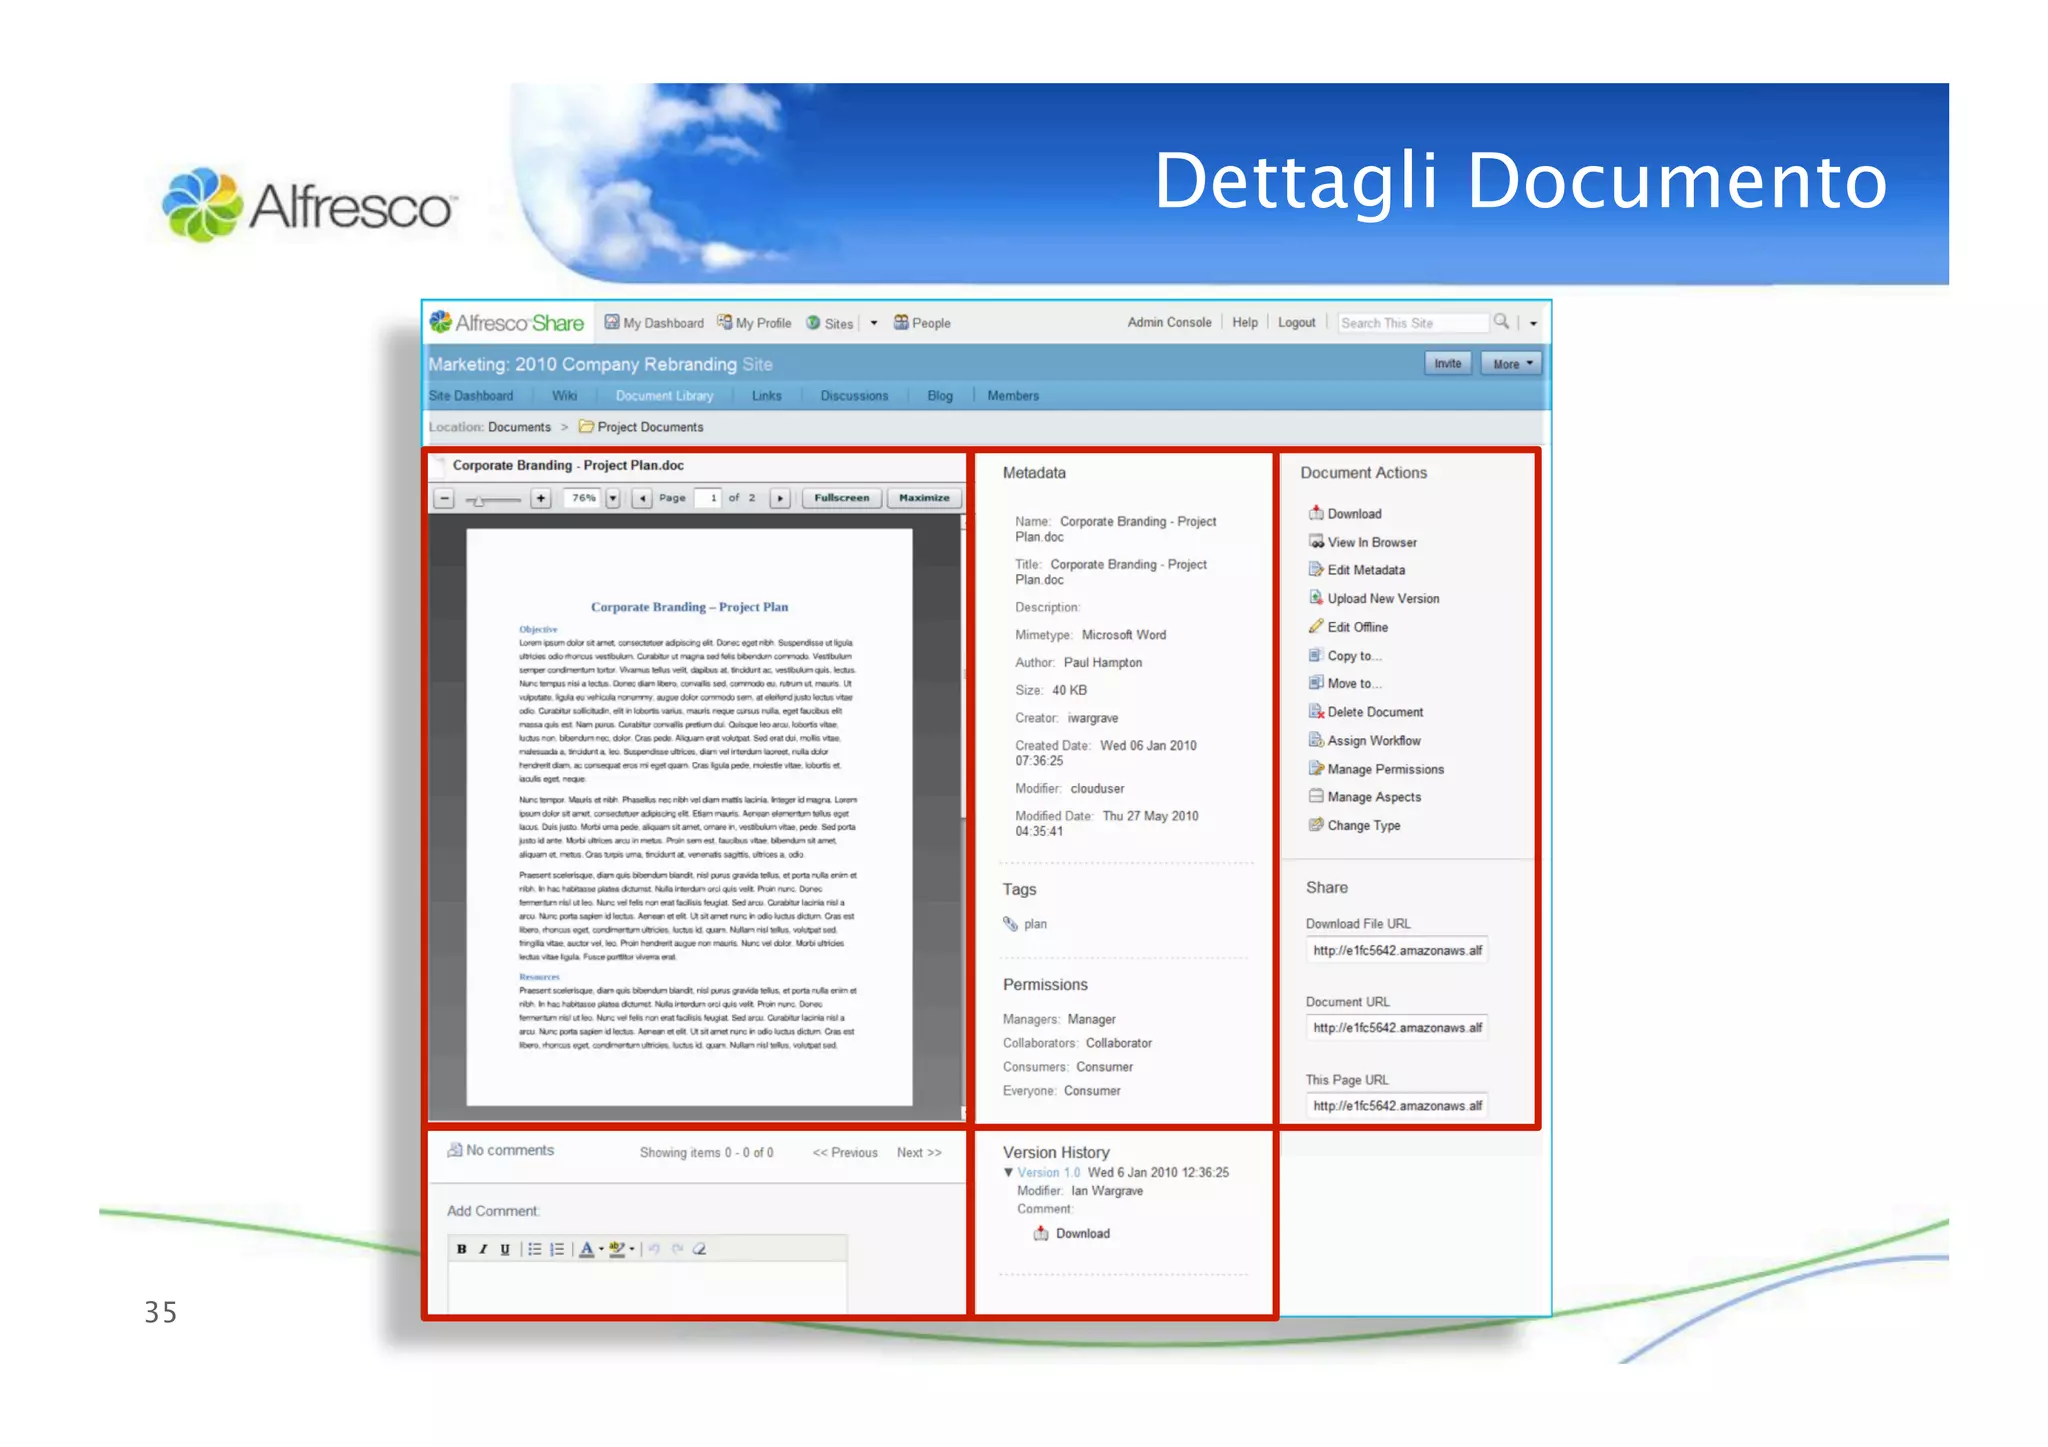The height and width of the screenshot is (1447, 2048).
Task: Click the Help link
Action: pos(1245,322)
